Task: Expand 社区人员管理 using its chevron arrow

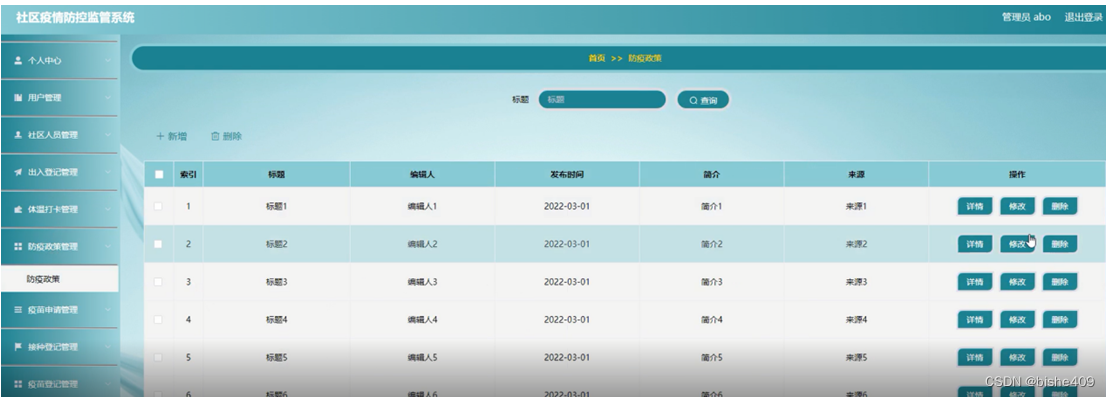Action: [x=108, y=135]
